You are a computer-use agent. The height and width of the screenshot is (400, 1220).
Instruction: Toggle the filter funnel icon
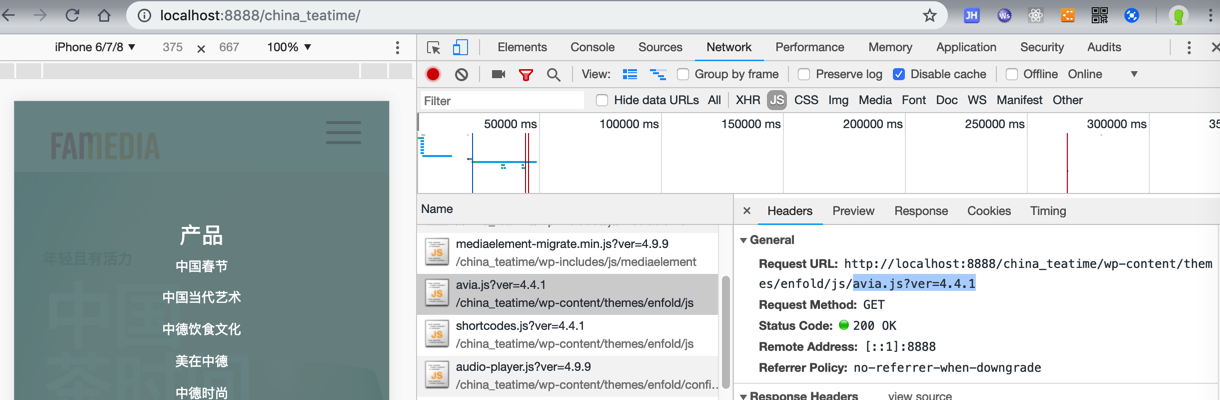pos(526,74)
